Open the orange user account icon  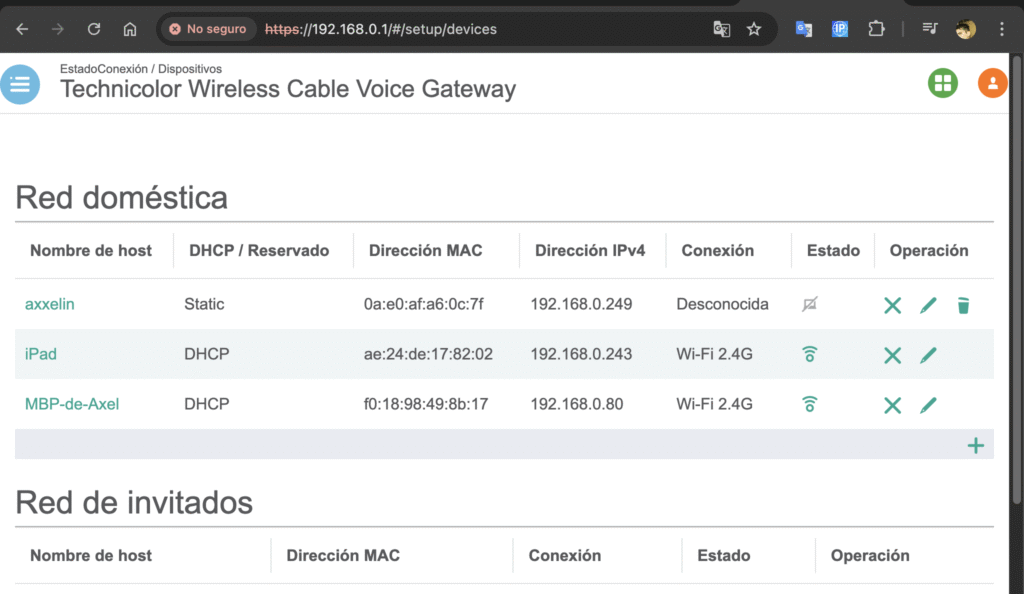click(992, 83)
